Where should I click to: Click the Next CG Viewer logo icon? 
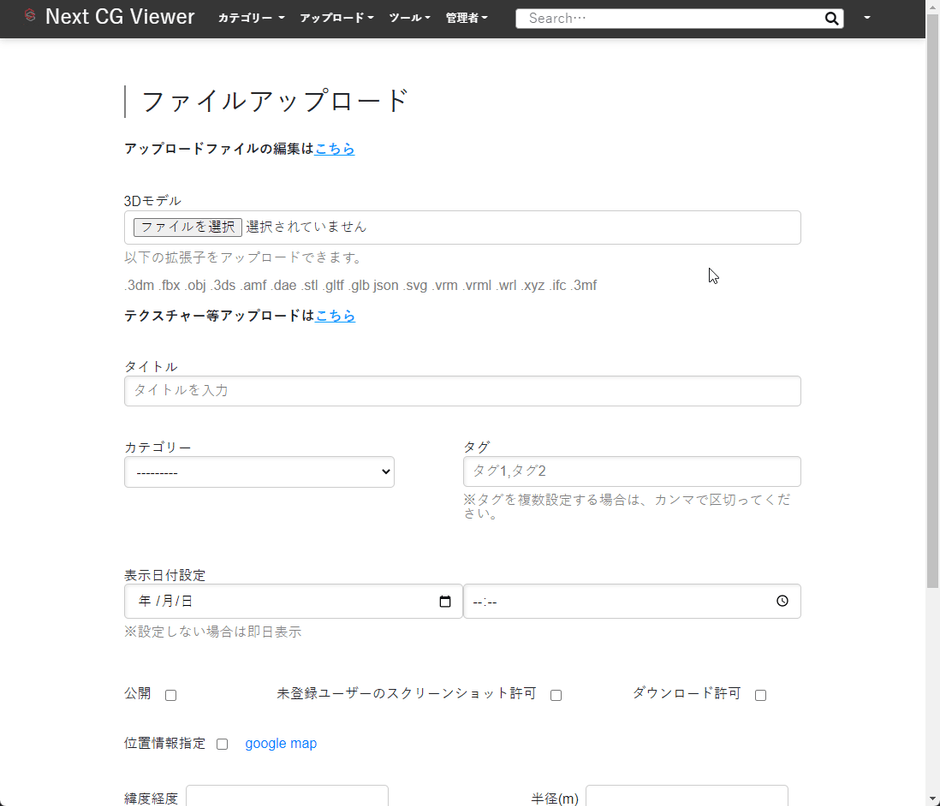(x=29, y=16)
